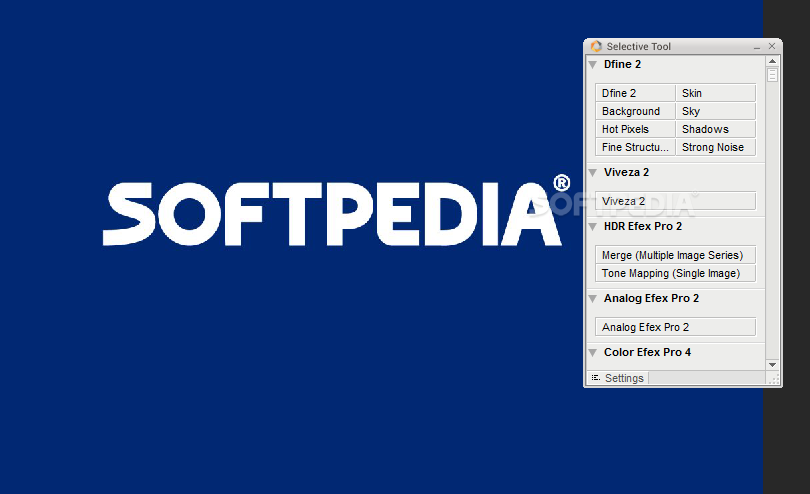The height and width of the screenshot is (494, 810).
Task: Collapse the Viveza 2 section triangle
Action: tap(593, 173)
